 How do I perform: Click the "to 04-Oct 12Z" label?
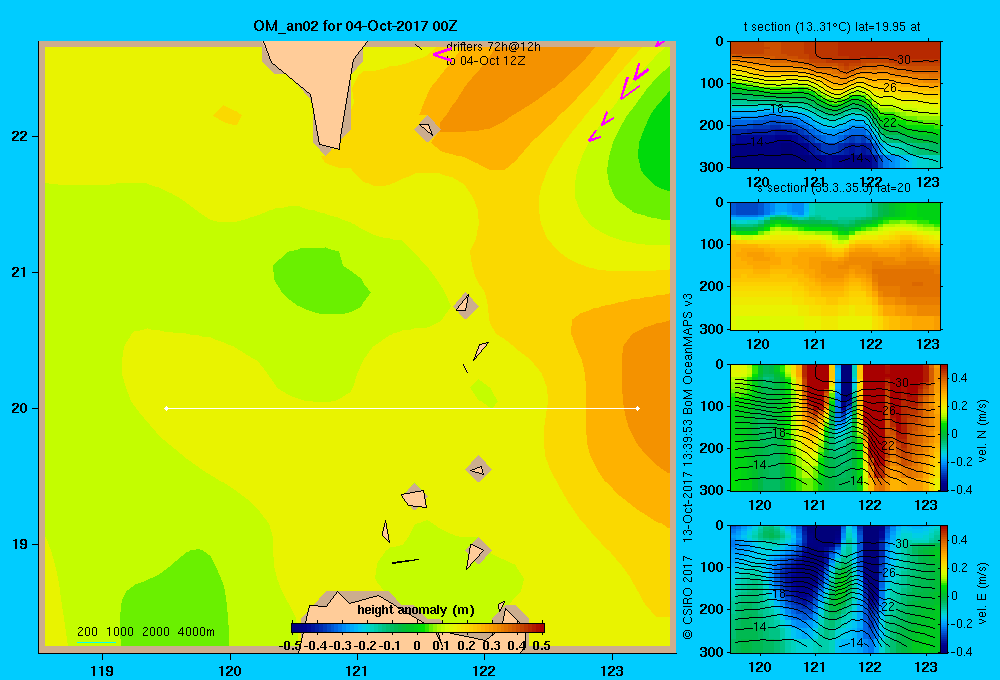coord(485,61)
